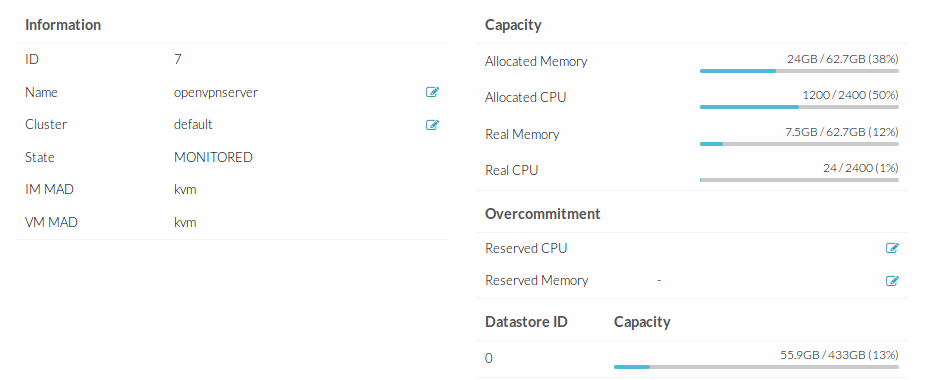The height and width of the screenshot is (380, 951).
Task: Edit the Name field openvpnserver icon
Action: point(432,92)
